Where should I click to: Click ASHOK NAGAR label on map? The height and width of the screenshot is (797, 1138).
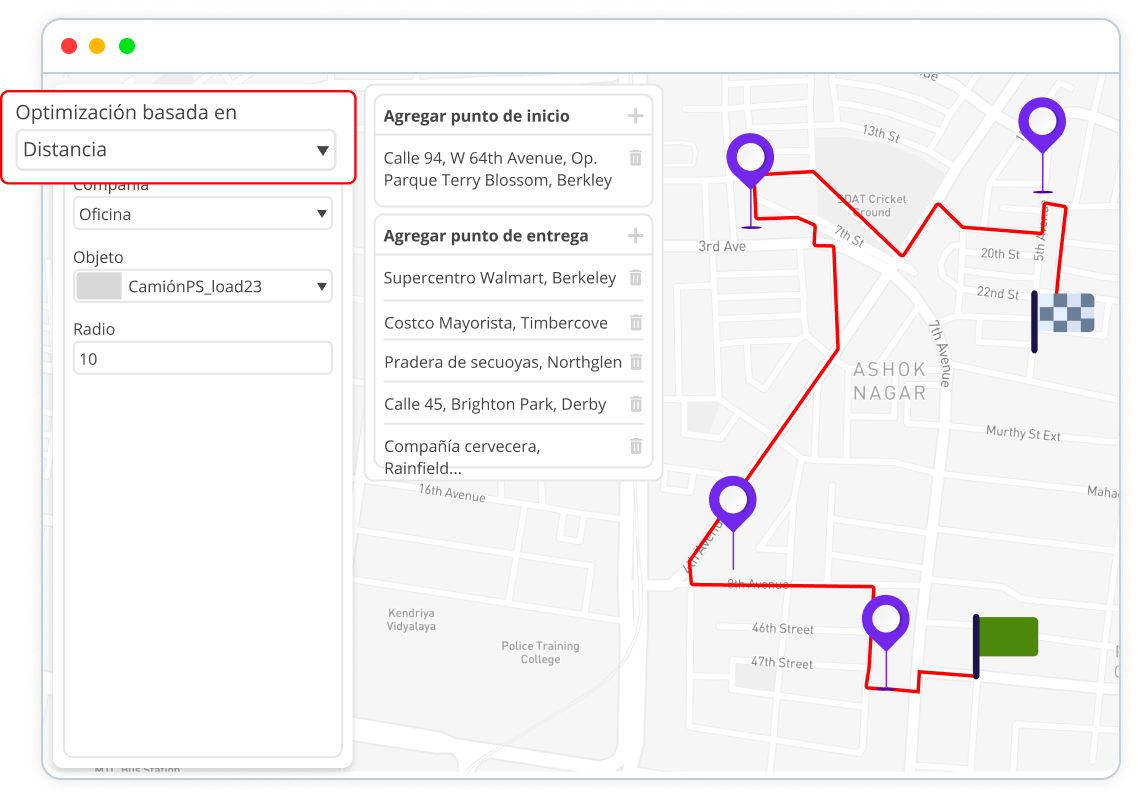[x=890, y=381]
